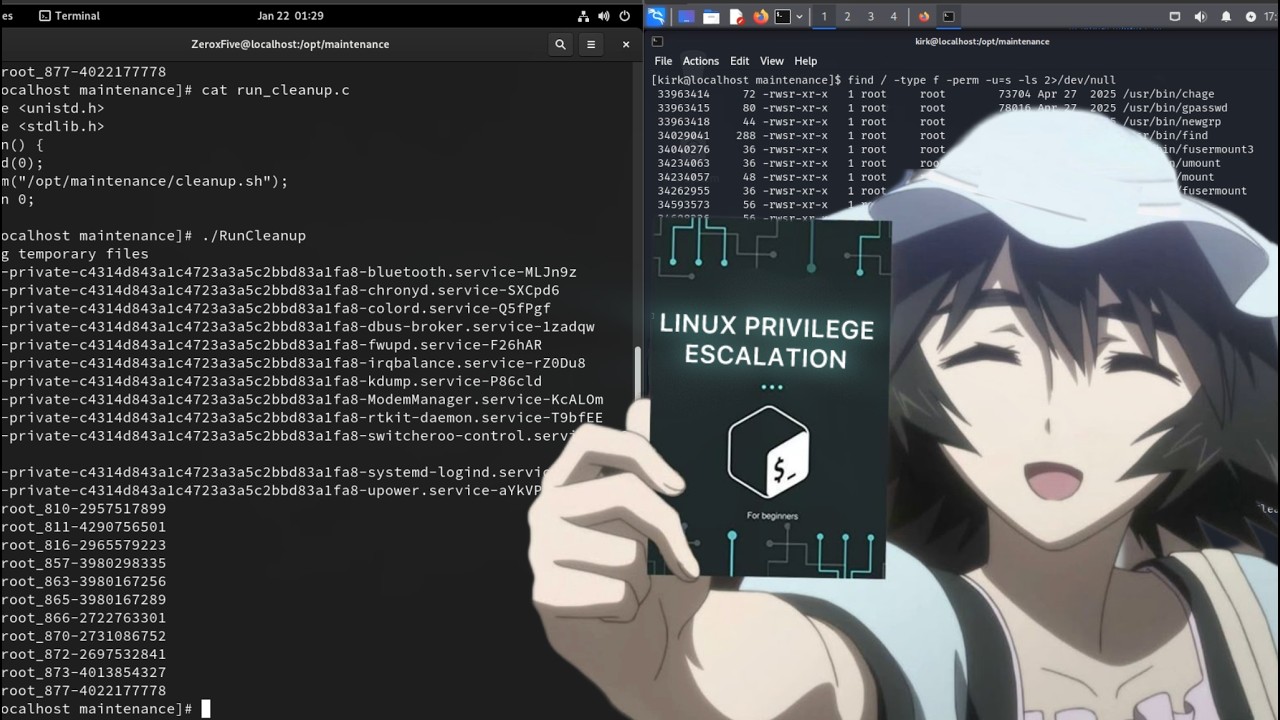1280x720 pixels.
Task: Open the Terminal app menu in GNOME bar
Action: [x=69, y=16]
